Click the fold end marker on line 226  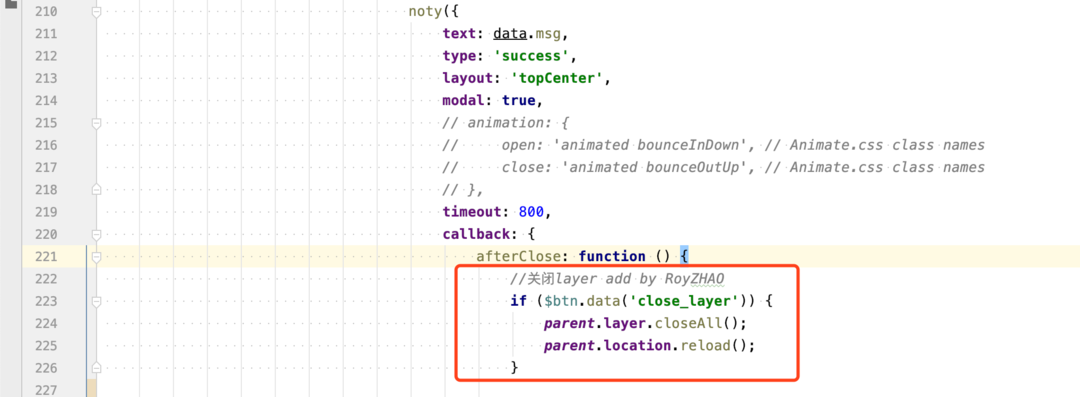click(96, 367)
